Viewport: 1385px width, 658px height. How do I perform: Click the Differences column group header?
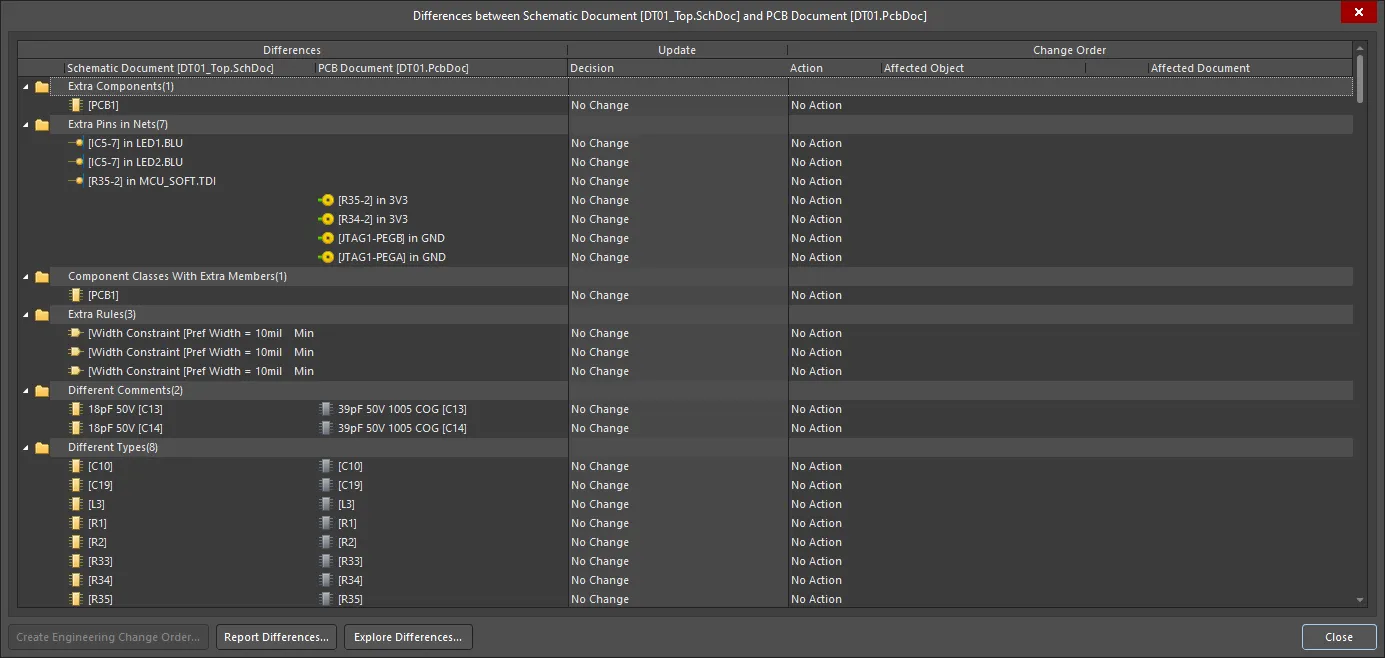[292, 50]
